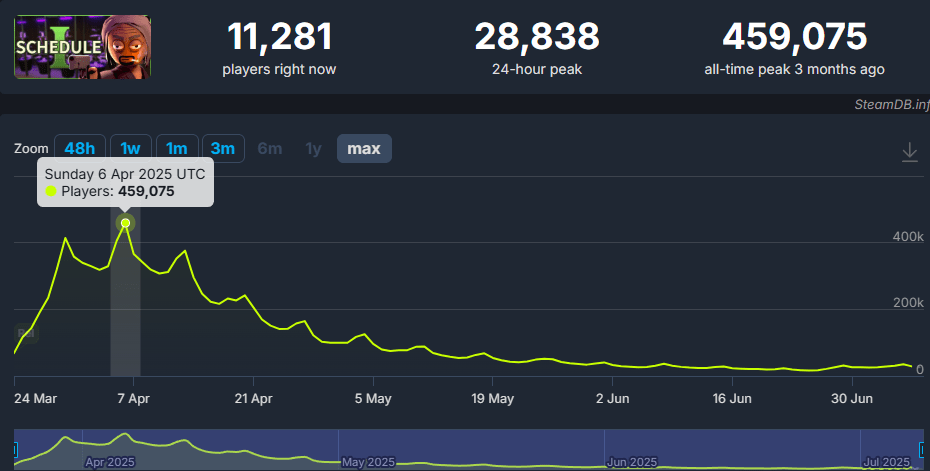Click the '19 May' axis label
Viewport: 930px width, 471px height.
(x=492, y=399)
